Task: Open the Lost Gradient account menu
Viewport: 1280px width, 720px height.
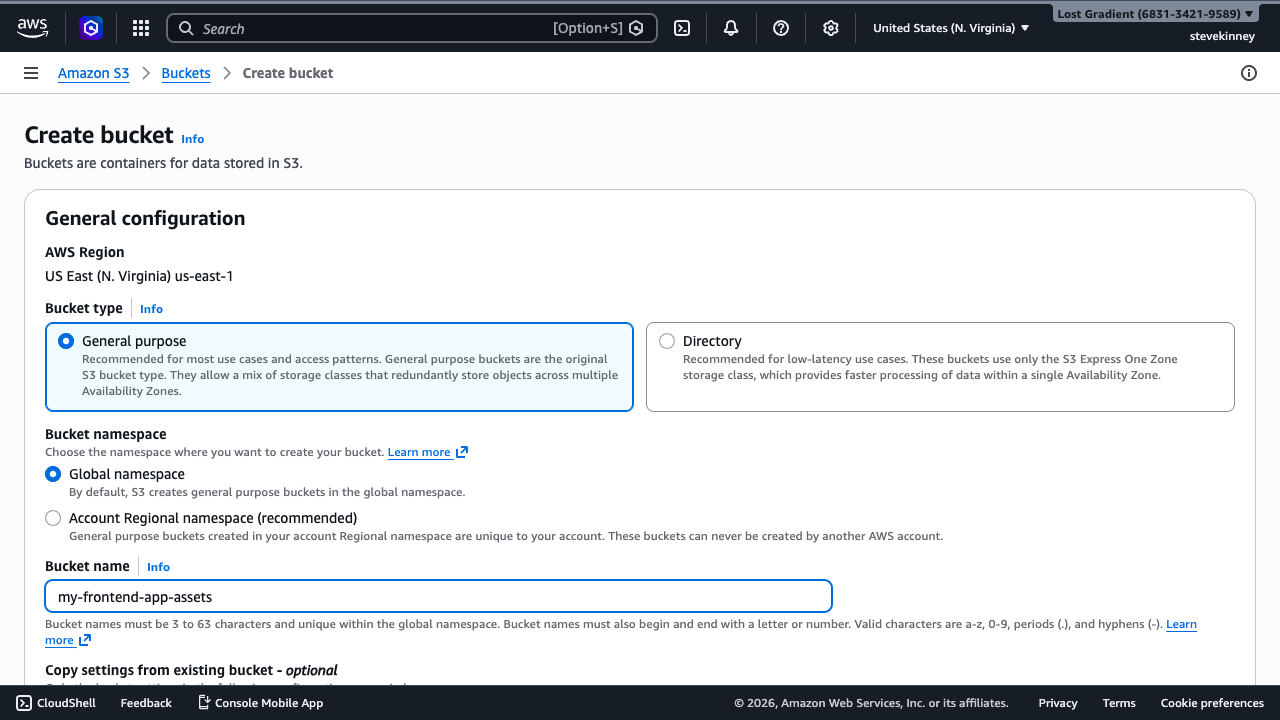Action: pyautogui.click(x=1155, y=14)
